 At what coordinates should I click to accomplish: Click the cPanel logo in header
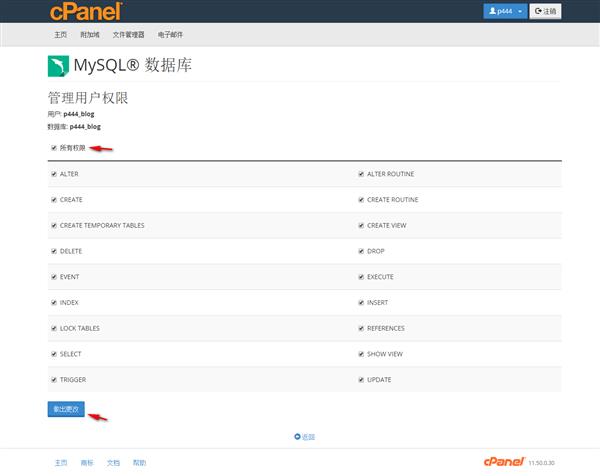click(x=86, y=11)
